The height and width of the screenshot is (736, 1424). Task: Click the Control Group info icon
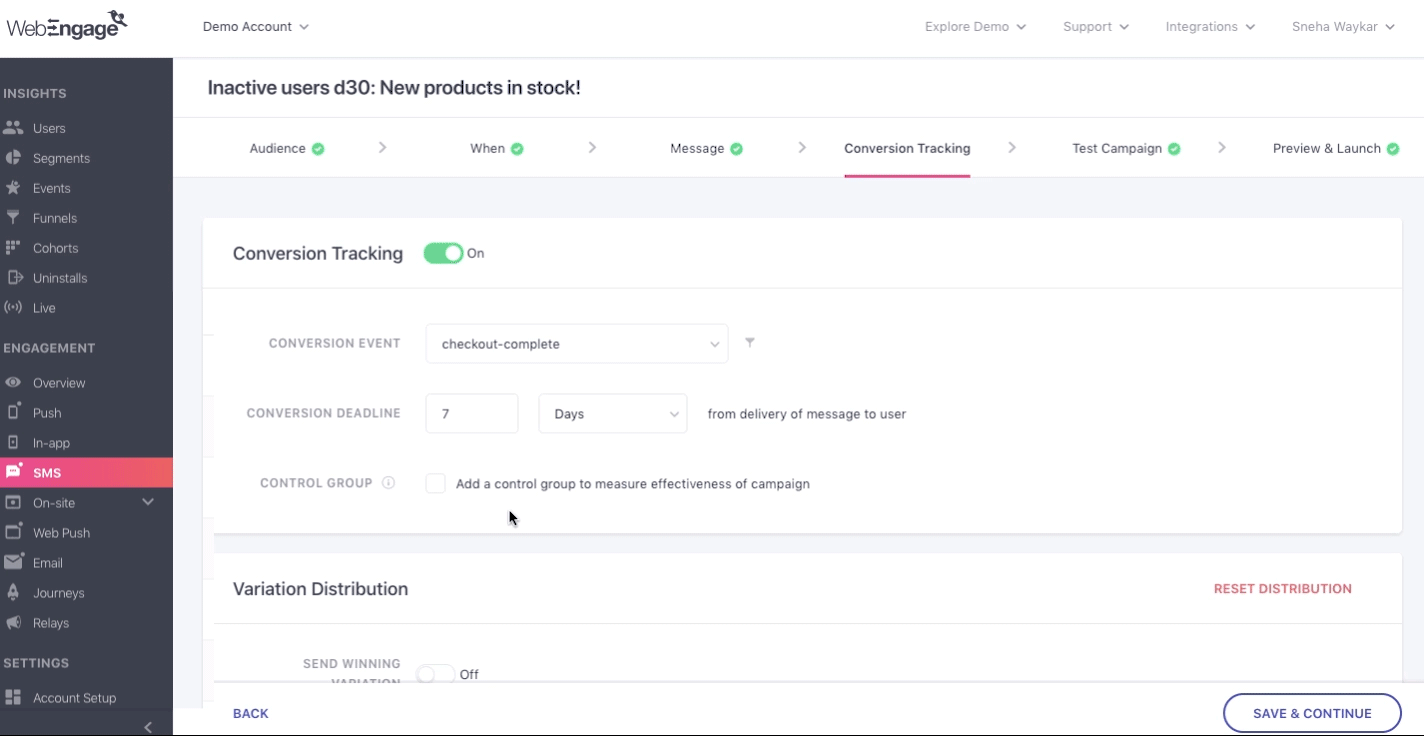coord(389,483)
